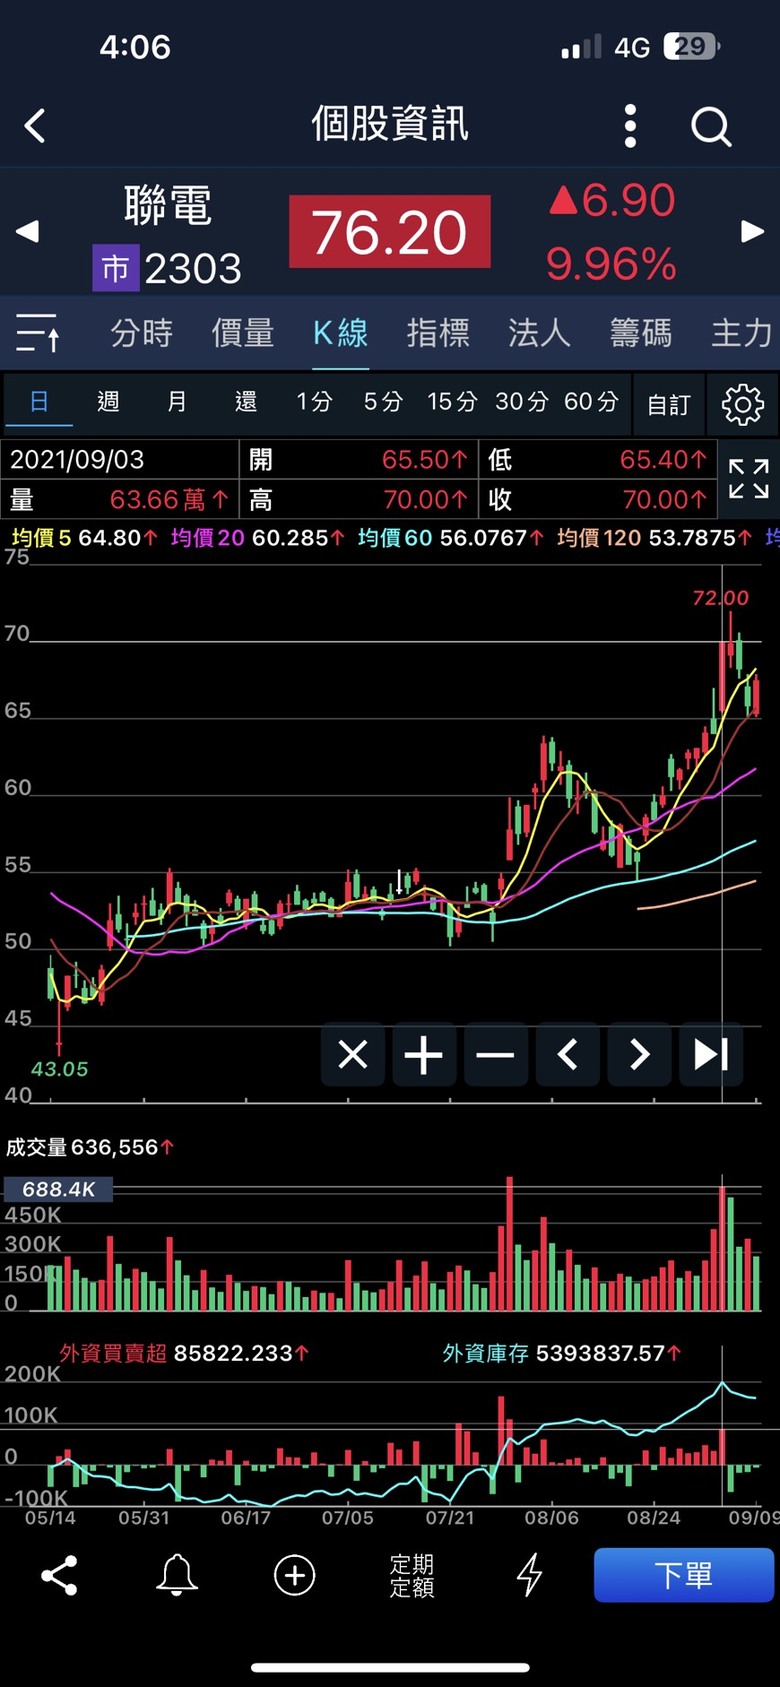Tap the 43.05 low price marker
The height and width of the screenshot is (1687, 780).
tap(59, 1069)
